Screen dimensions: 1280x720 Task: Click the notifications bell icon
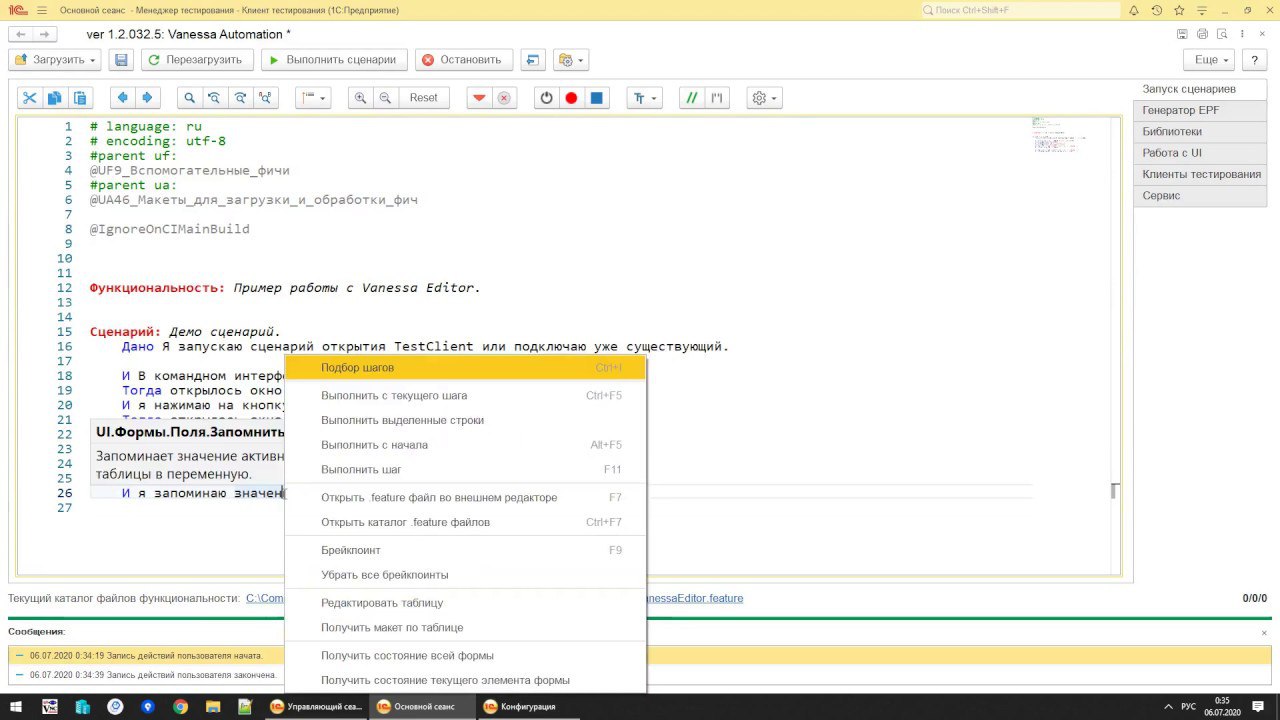coord(1134,10)
